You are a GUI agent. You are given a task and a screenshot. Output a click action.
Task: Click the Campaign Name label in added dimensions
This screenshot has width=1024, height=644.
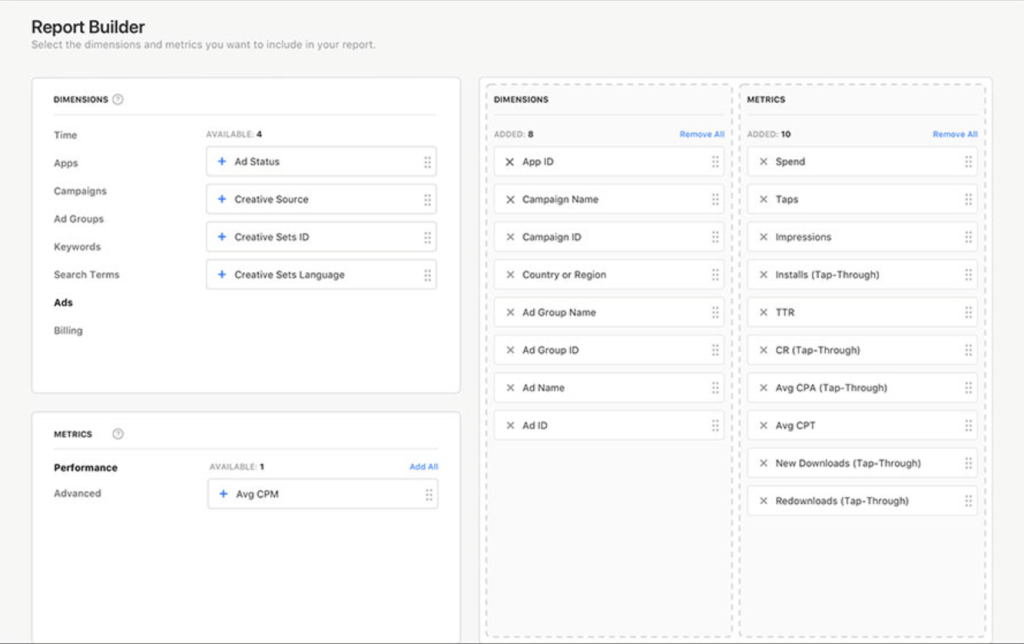click(x=560, y=199)
